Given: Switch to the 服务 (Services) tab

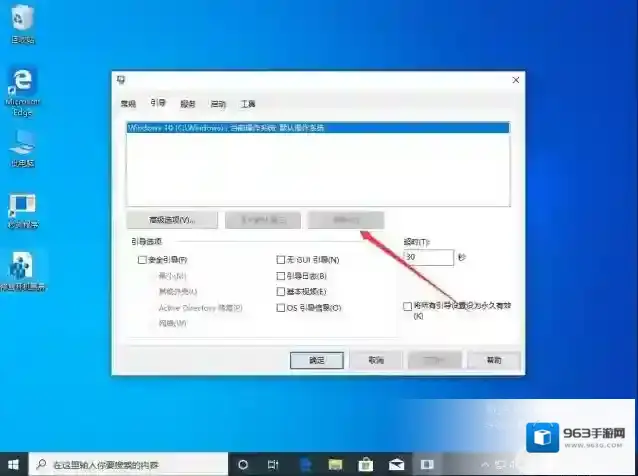Looking at the screenshot, I should click(x=188, y=104).
